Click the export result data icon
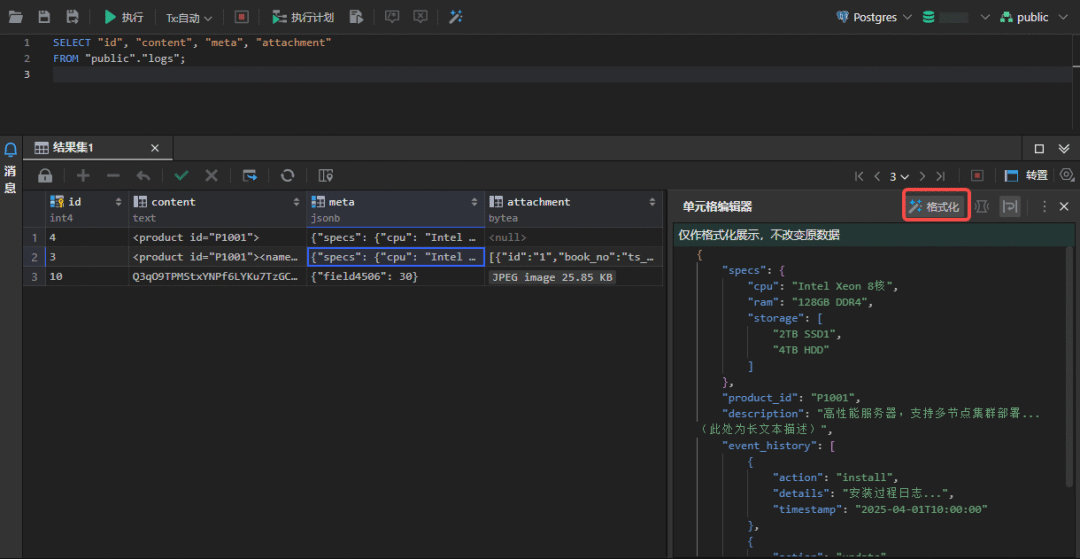The width and height of the screenshot is (1080, 559). (x=250, y=175)
